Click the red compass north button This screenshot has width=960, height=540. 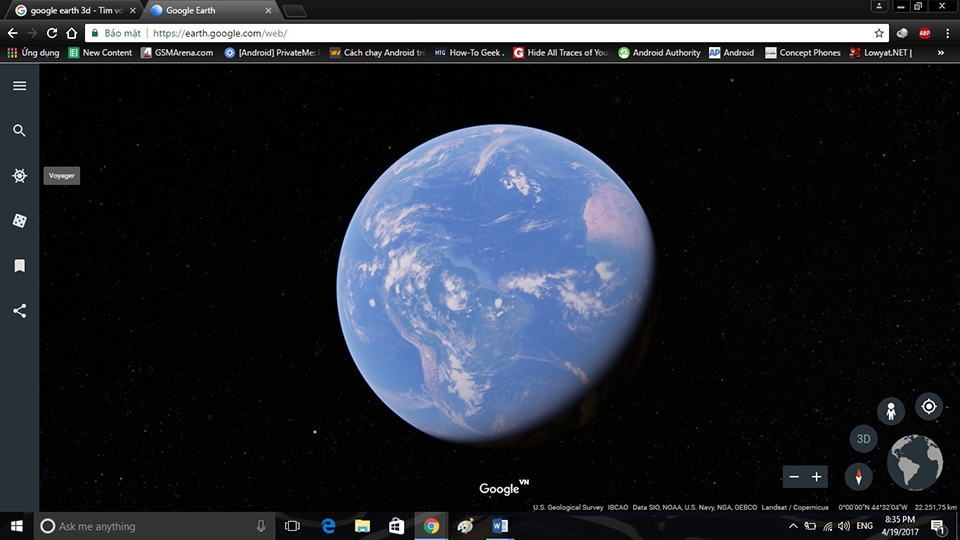858,476
